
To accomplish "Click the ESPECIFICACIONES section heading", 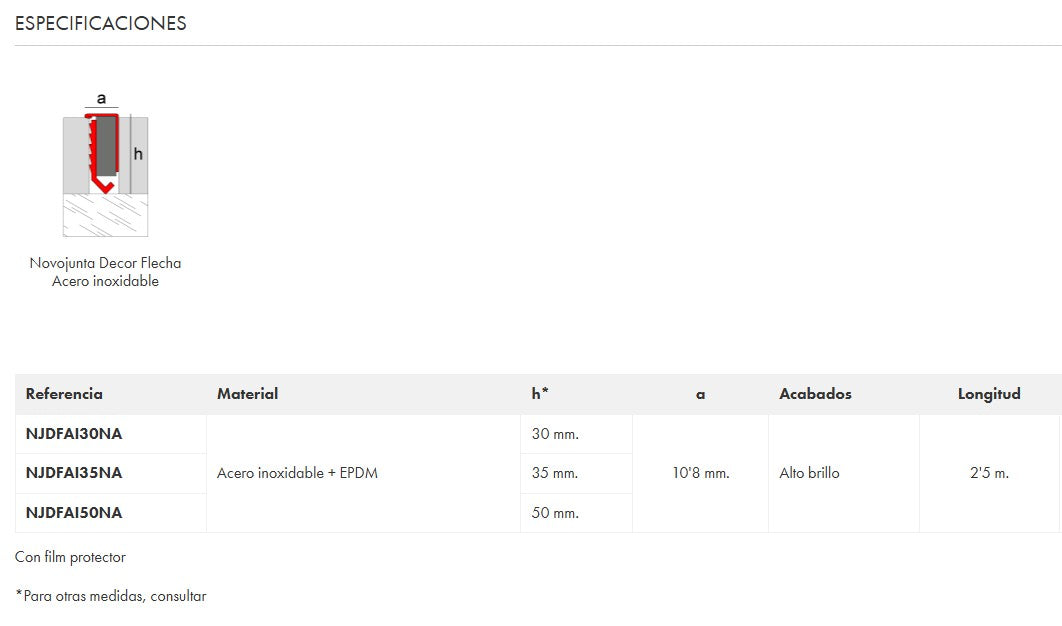I will (100, 23).
